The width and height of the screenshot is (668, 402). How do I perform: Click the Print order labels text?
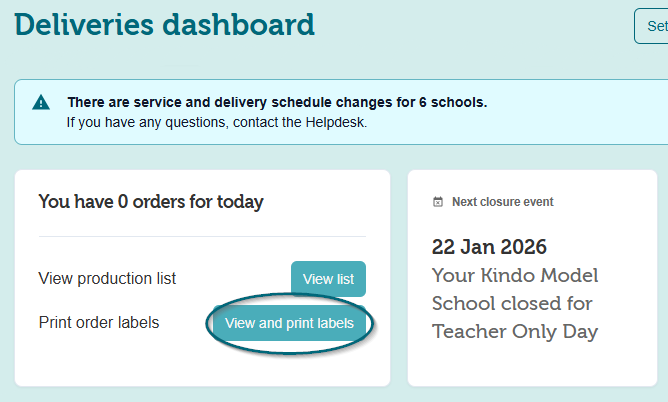(99, 323)
